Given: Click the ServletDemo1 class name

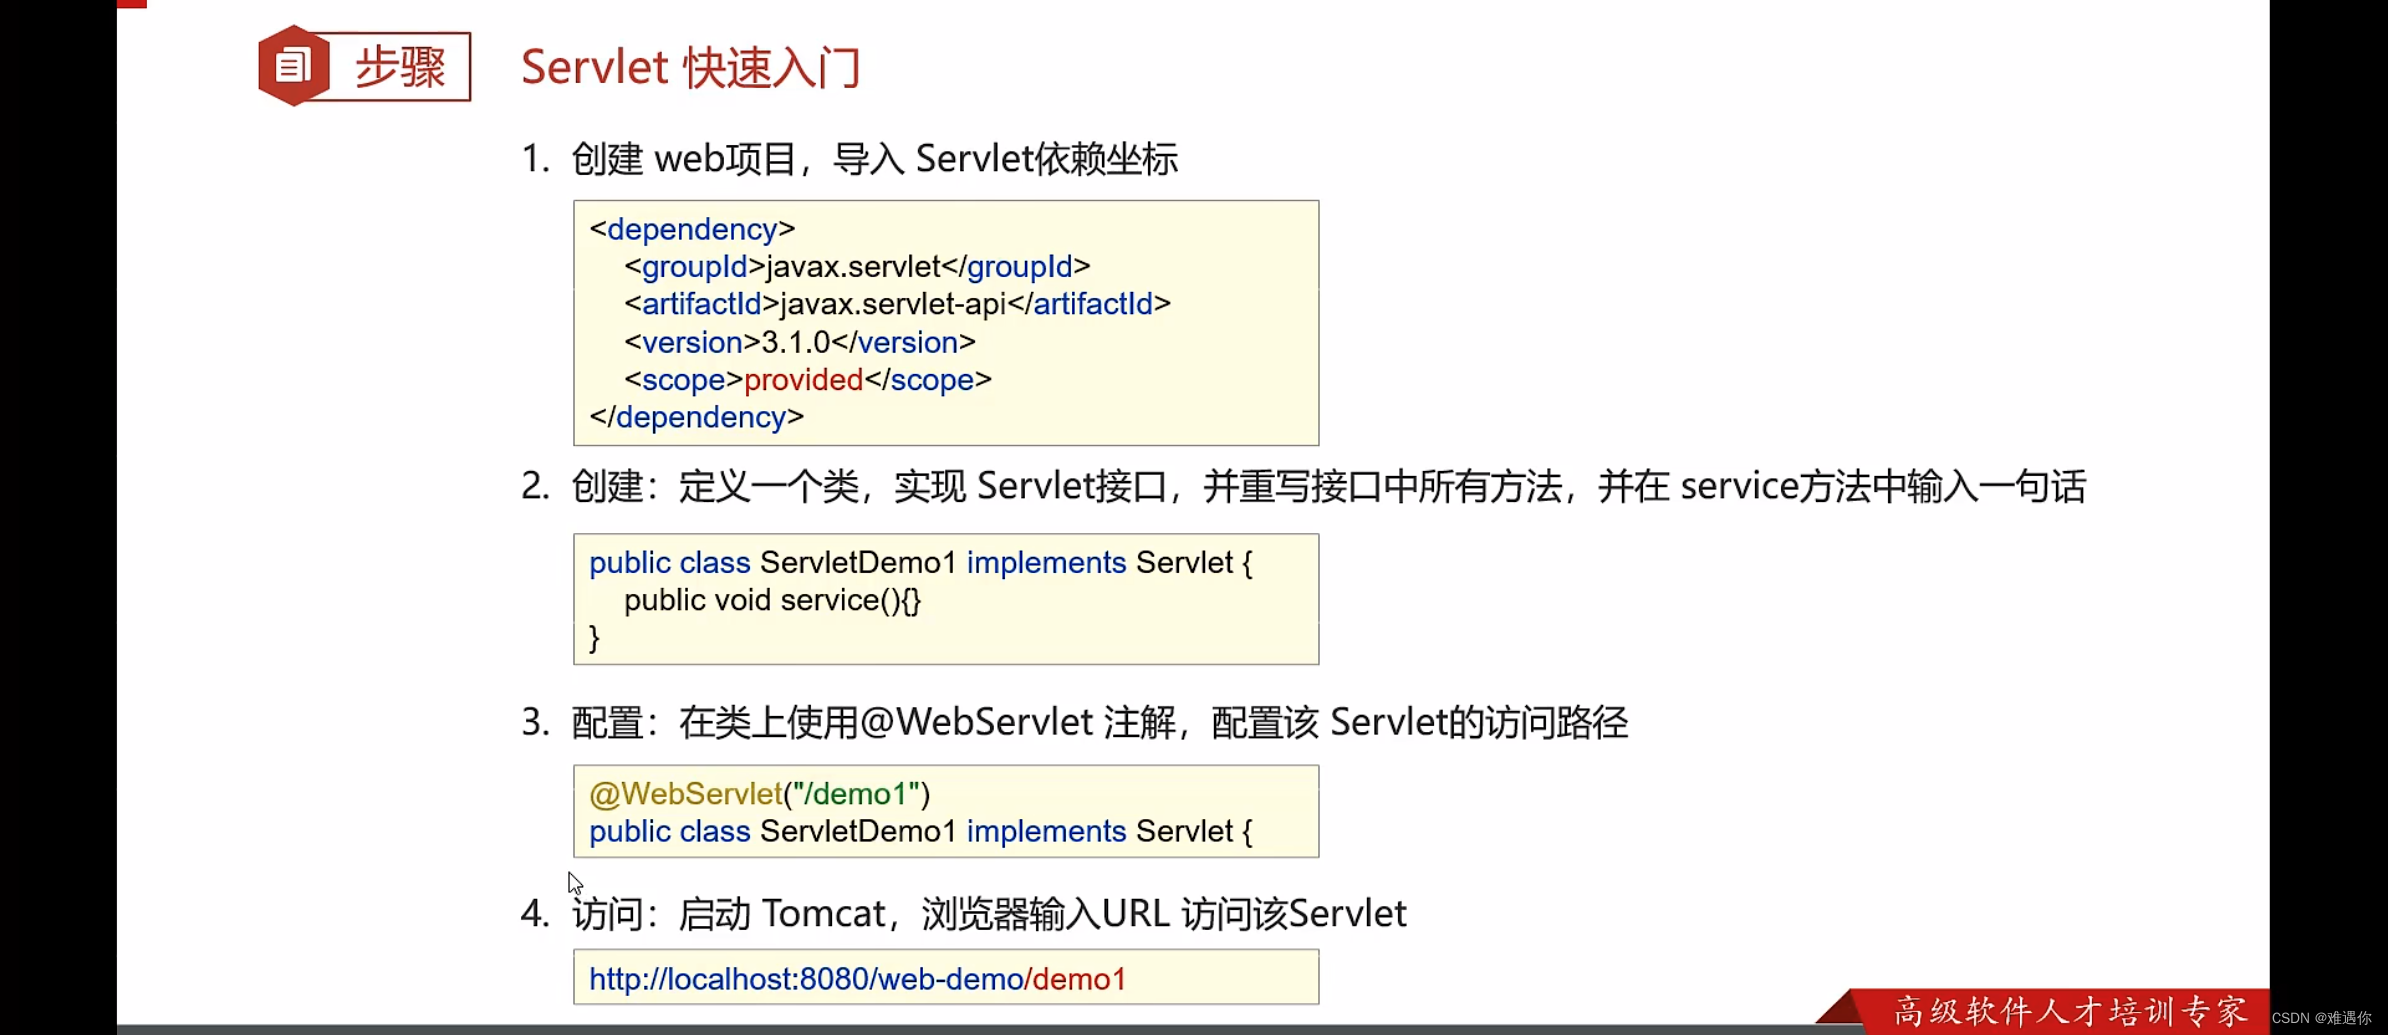Looking at the screenshot, I should tap(858, 562).
